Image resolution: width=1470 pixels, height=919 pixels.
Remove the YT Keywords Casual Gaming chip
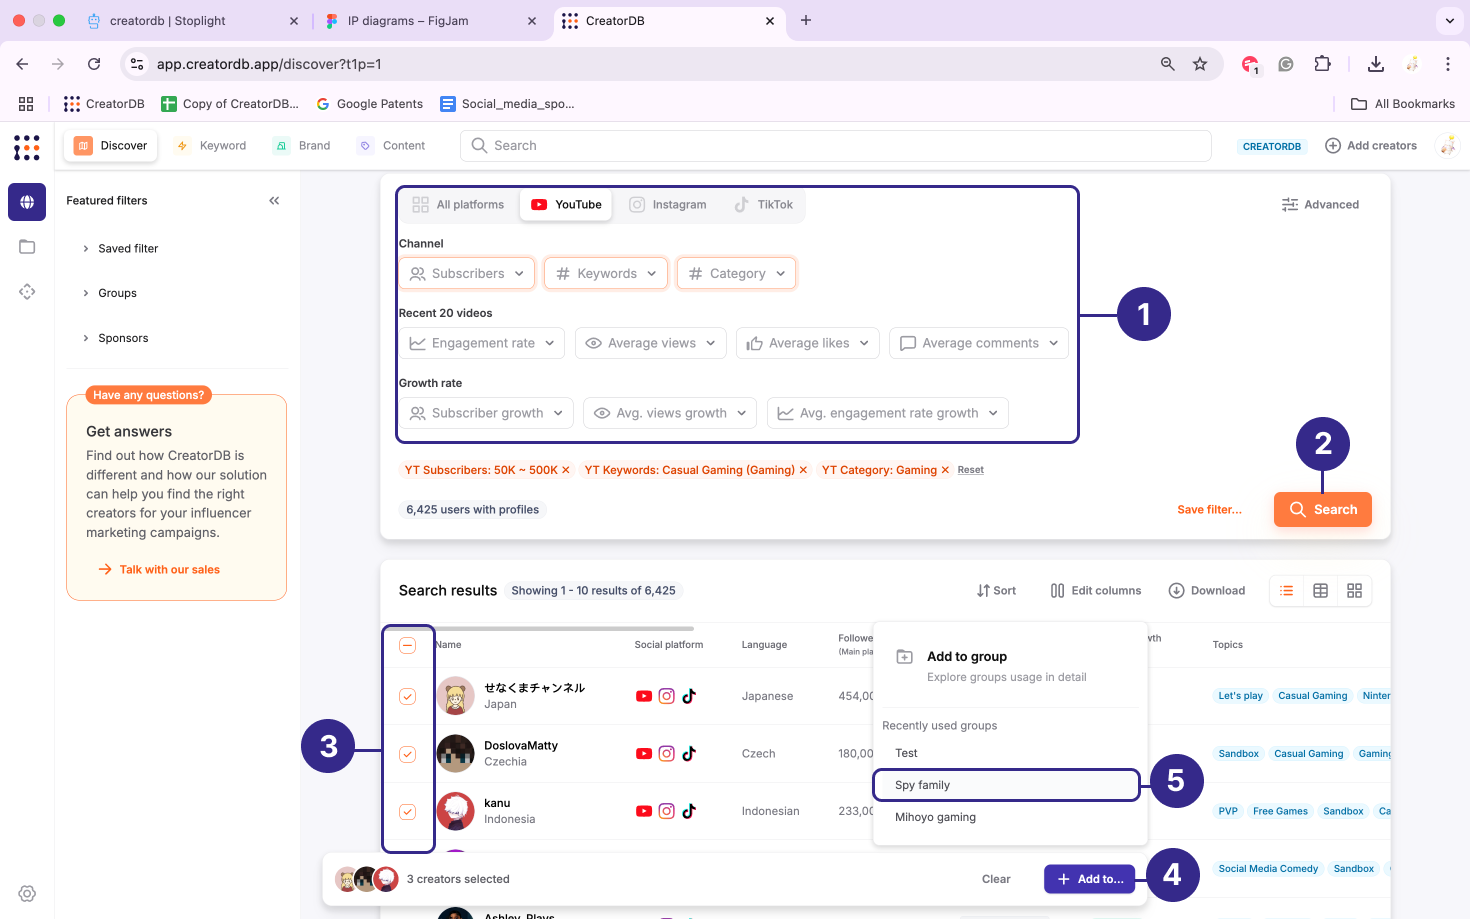(803, 470)
